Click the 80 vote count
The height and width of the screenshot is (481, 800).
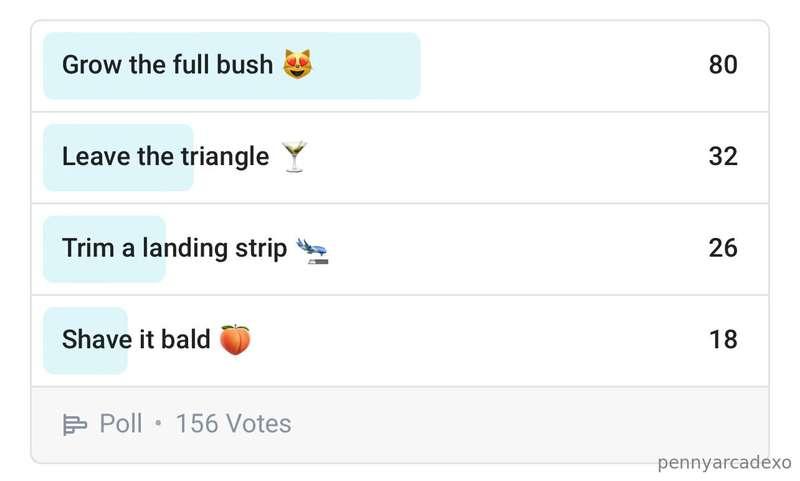723,65
